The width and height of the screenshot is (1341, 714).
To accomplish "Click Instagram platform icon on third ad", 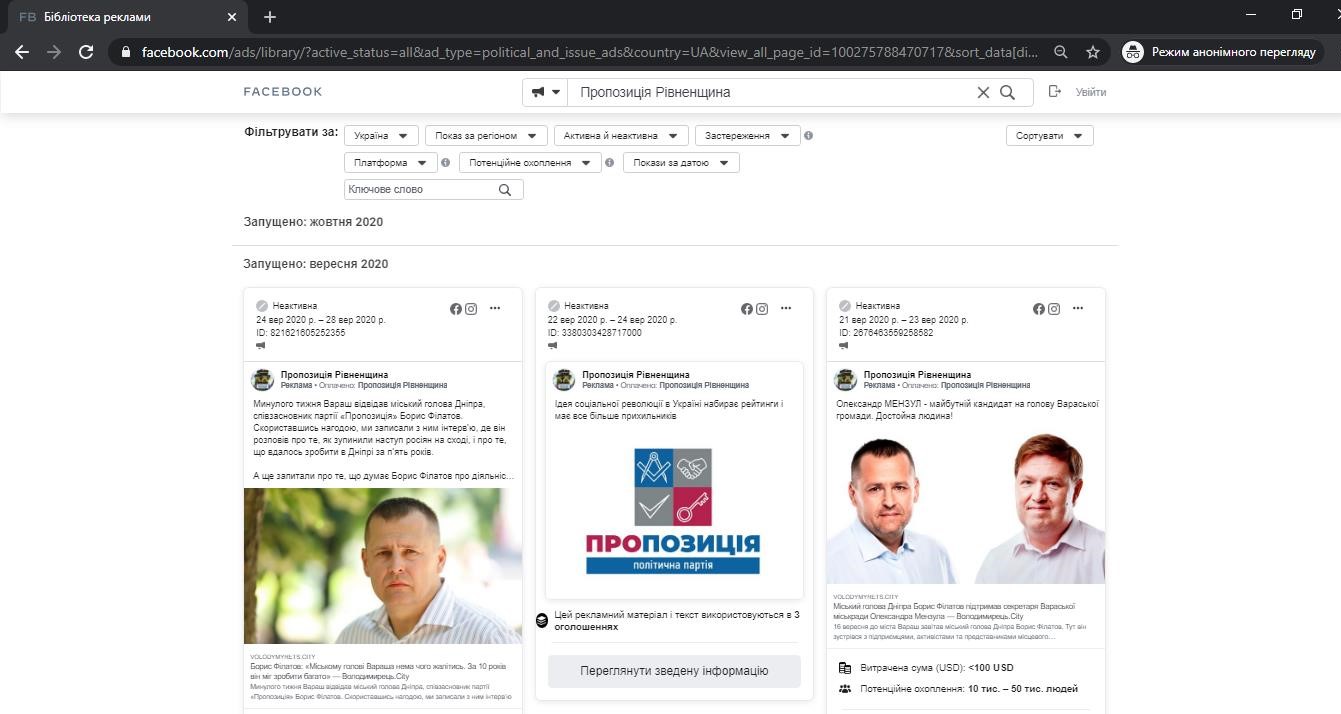I will click(1054, 309).
